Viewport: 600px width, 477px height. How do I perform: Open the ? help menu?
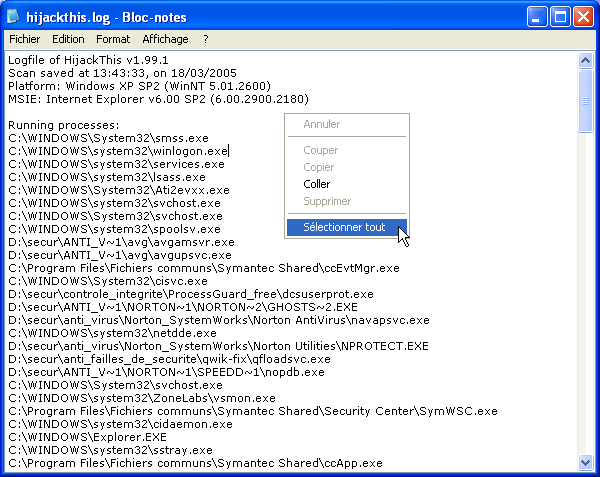pyautogui.click(x=206, y=39)
